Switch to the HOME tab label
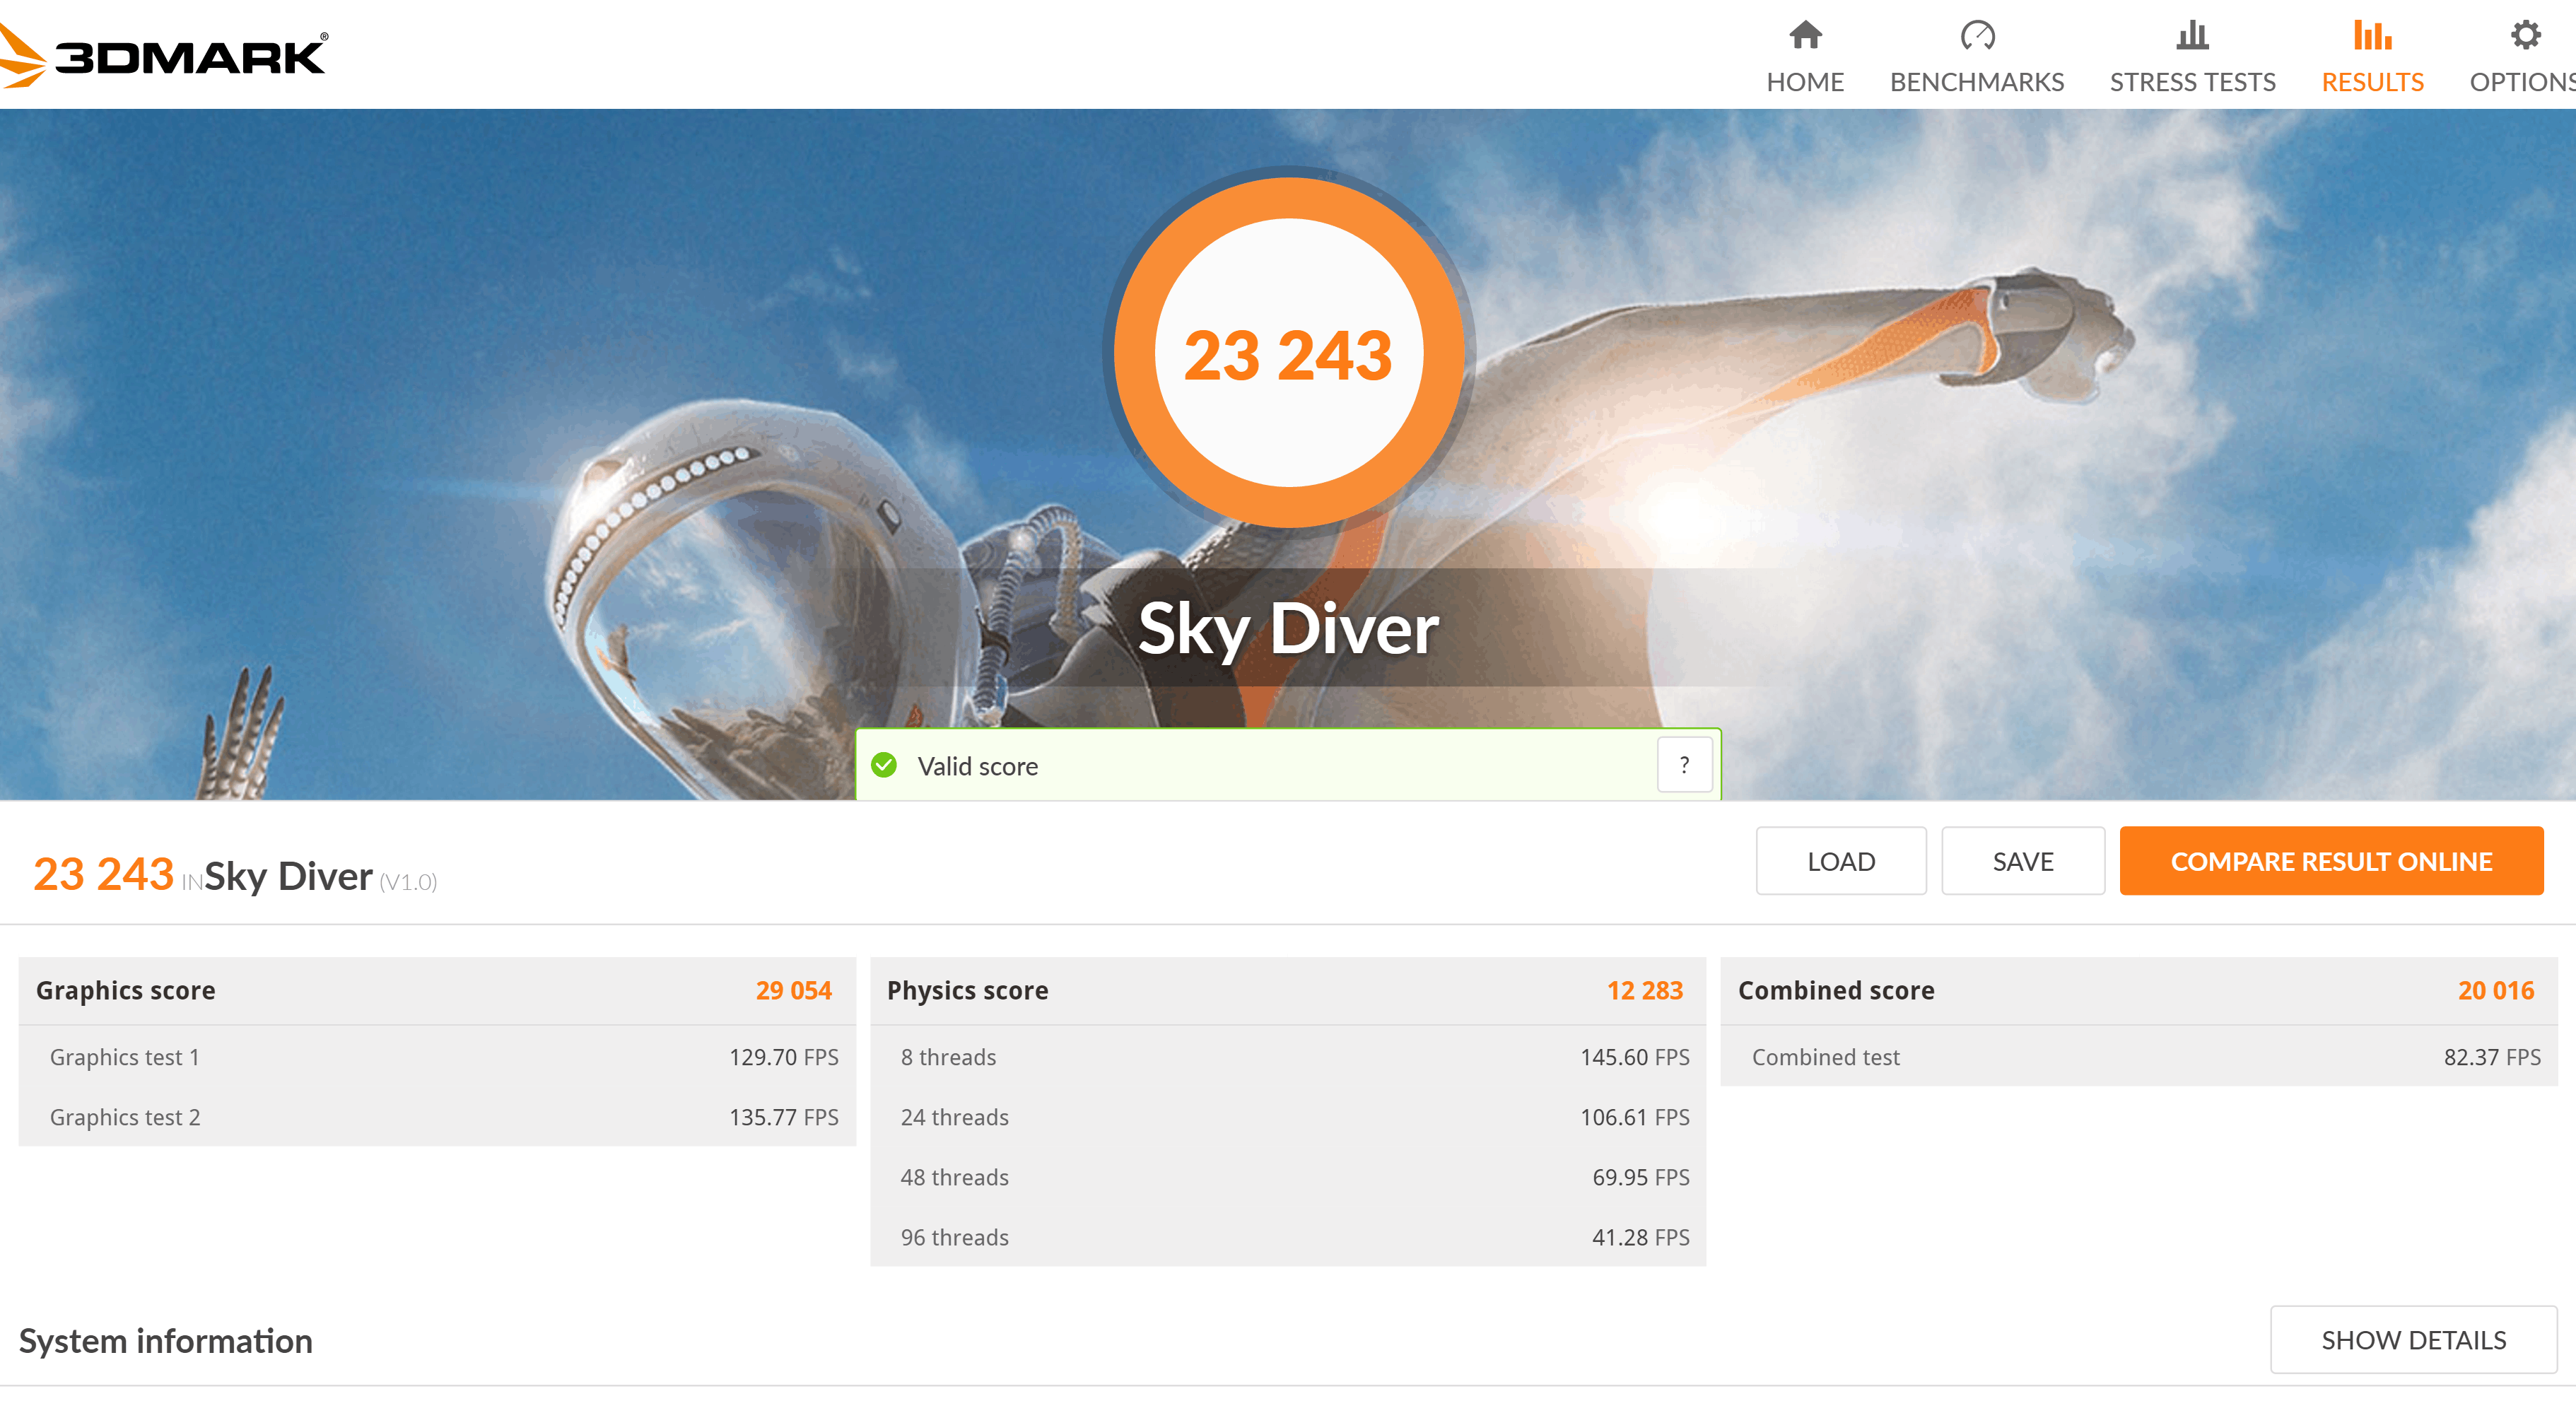 tap(1805, 82)
